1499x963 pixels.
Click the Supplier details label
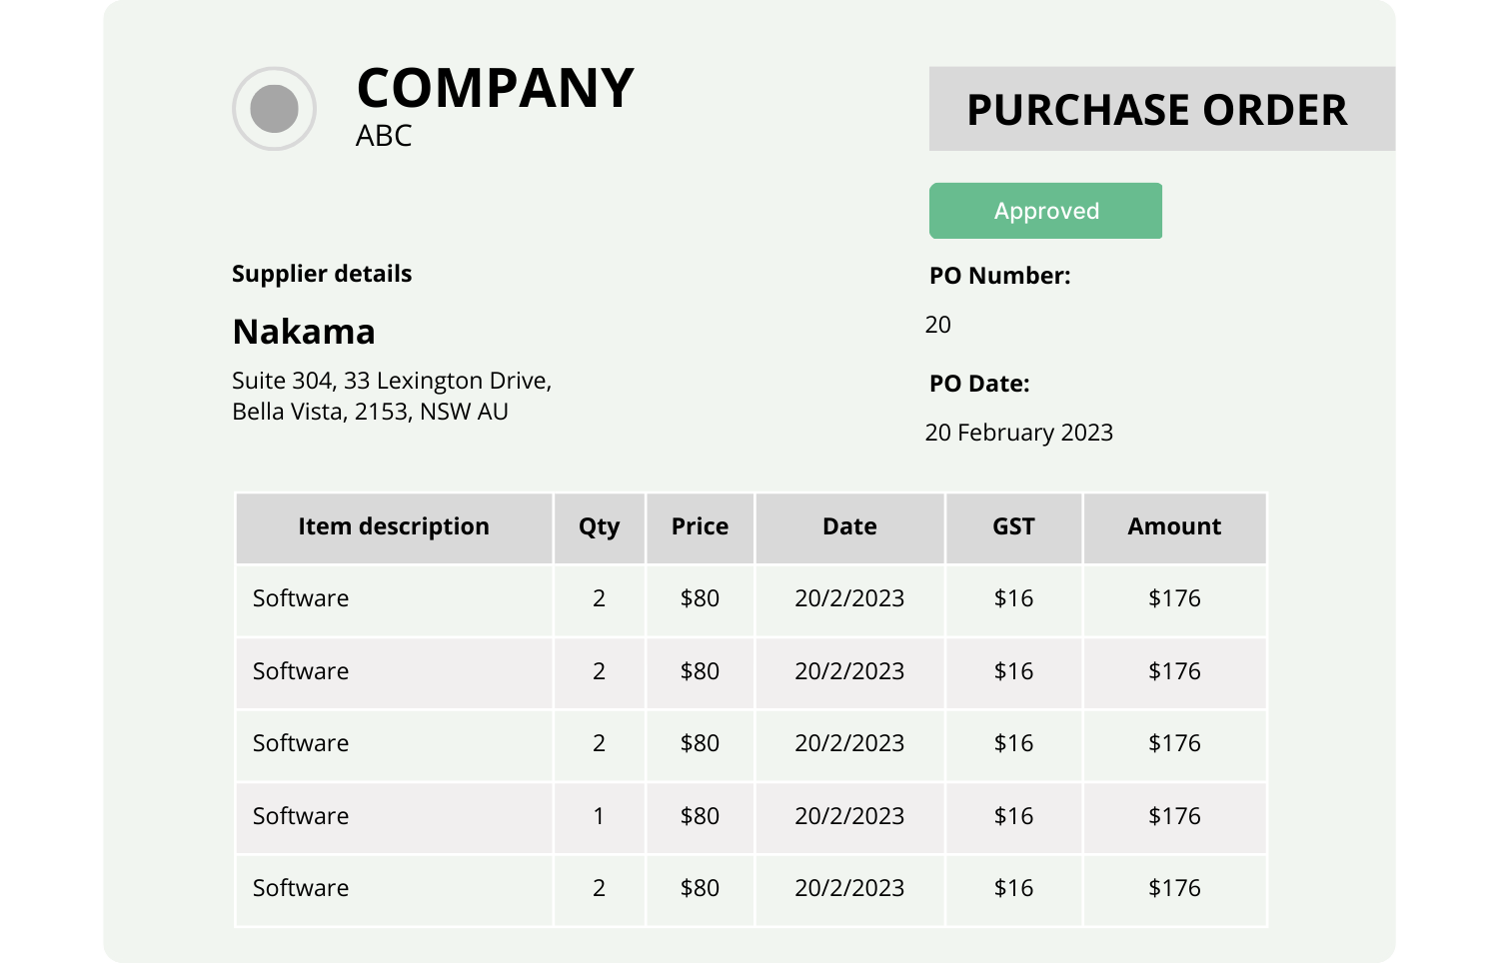pyautogui.click(x=322, y=273)
